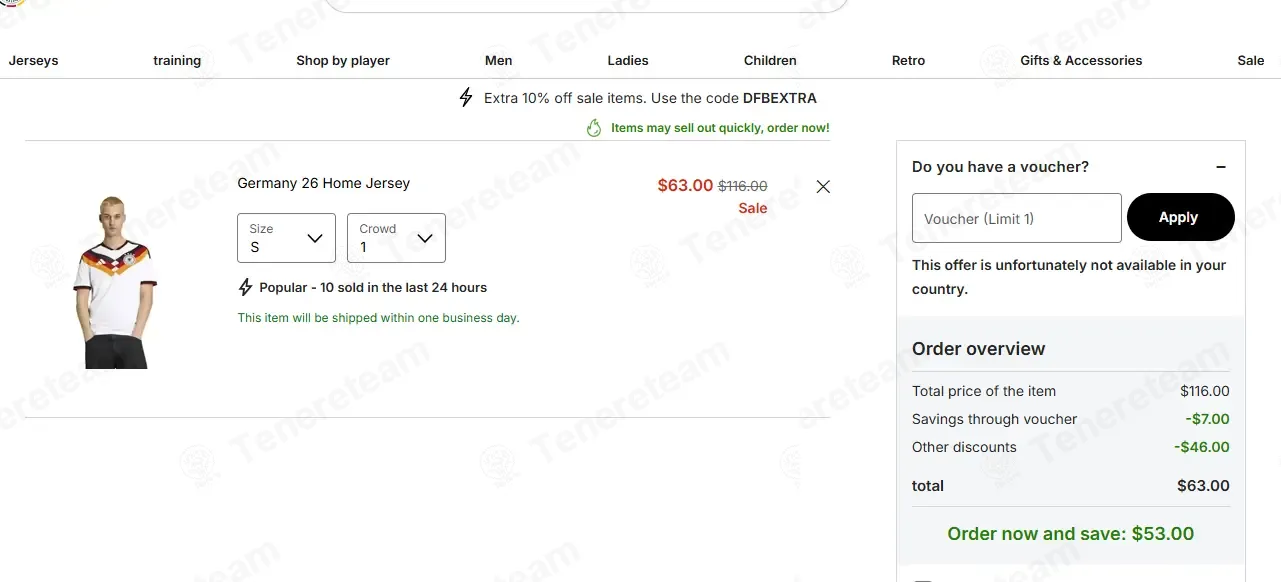Go to the Sale section

1251,61
